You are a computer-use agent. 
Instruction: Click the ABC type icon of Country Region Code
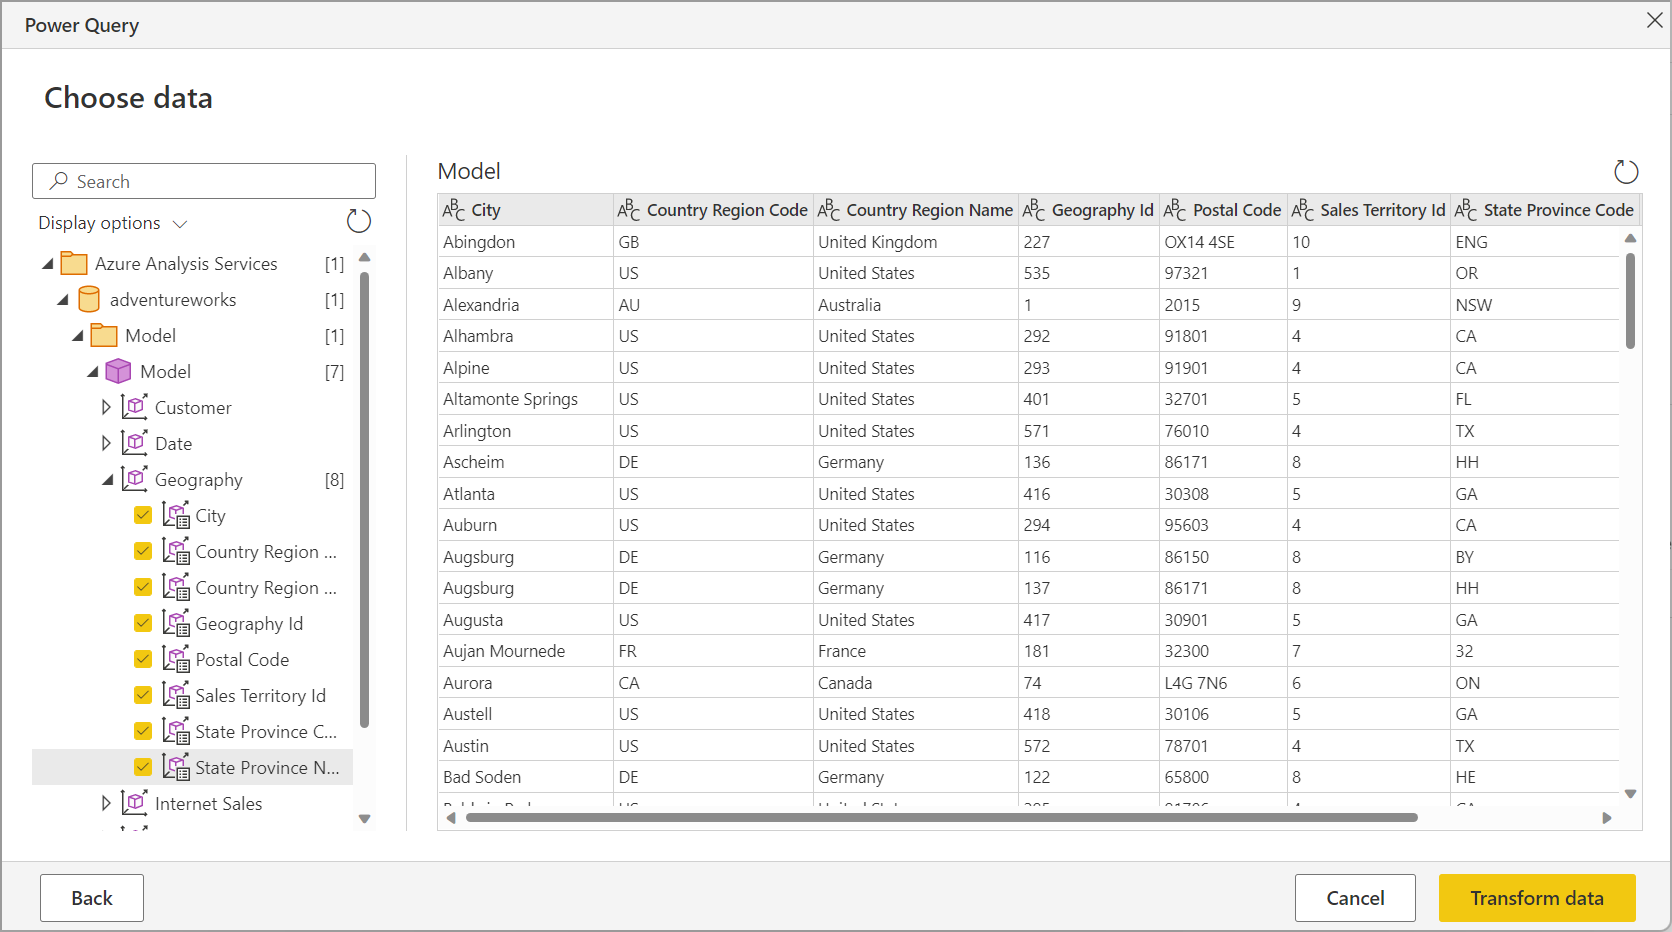[x=629, y=209]
